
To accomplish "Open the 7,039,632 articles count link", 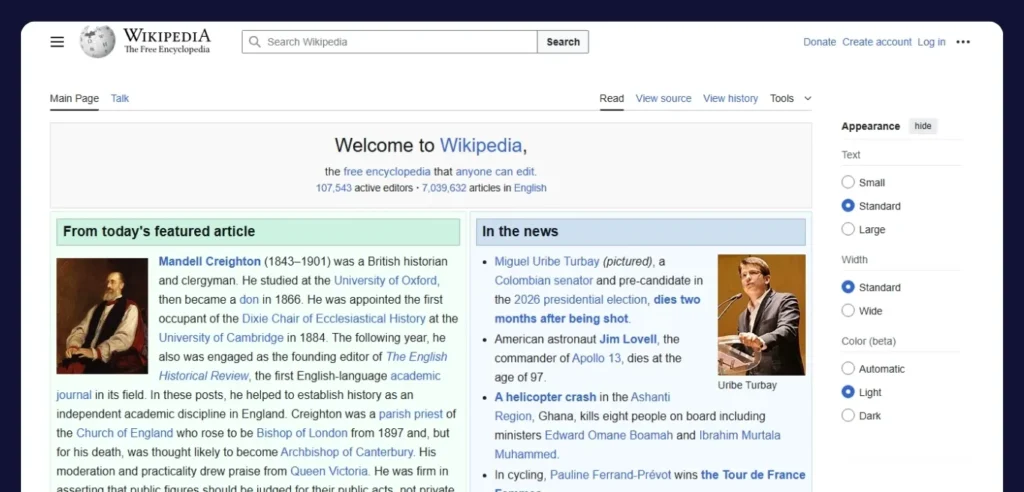I will [x=444, y=188].
